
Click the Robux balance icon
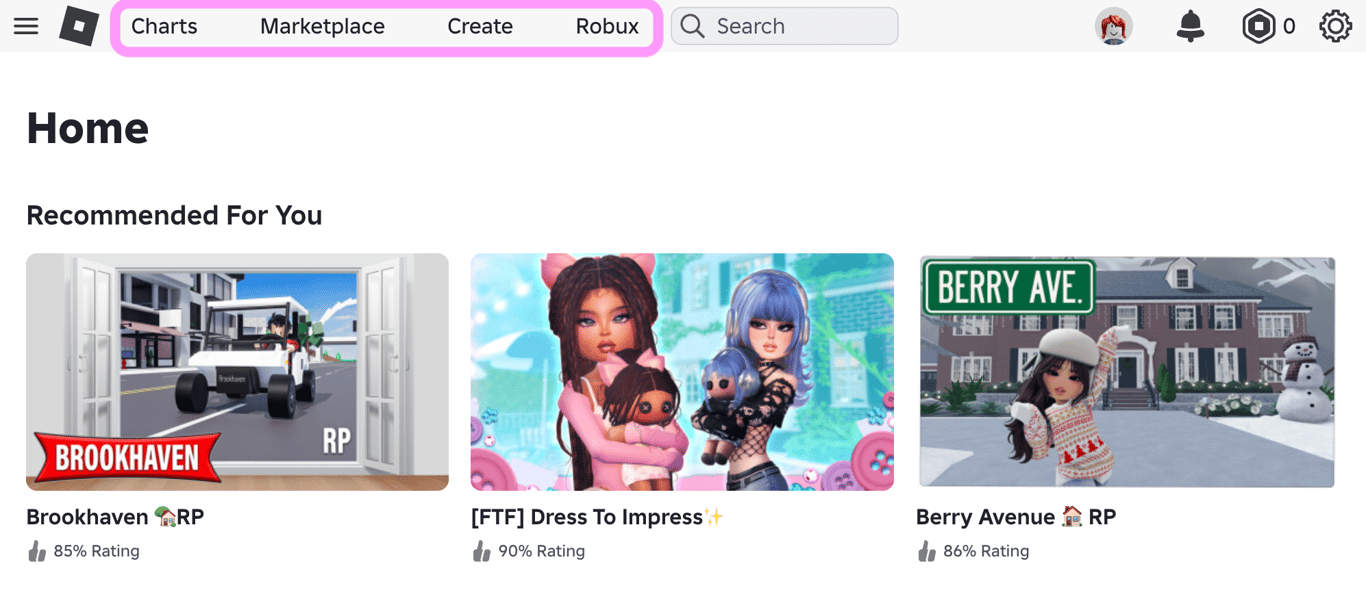click(x=1258, y=27)
